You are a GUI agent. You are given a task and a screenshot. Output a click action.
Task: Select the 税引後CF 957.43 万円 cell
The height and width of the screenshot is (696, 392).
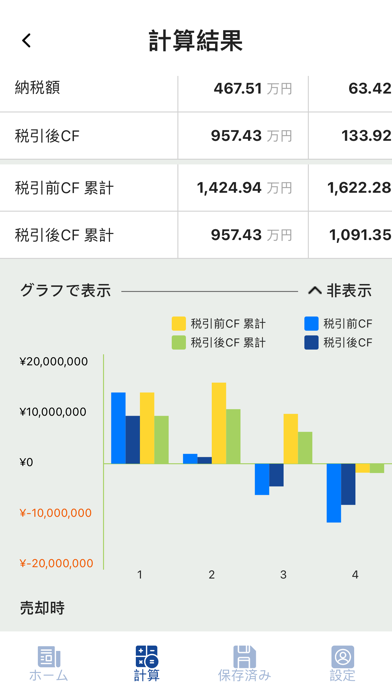click(243, 135)
